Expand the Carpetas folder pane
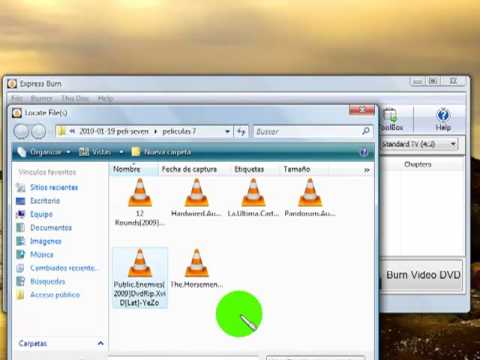 pos(100,343)
